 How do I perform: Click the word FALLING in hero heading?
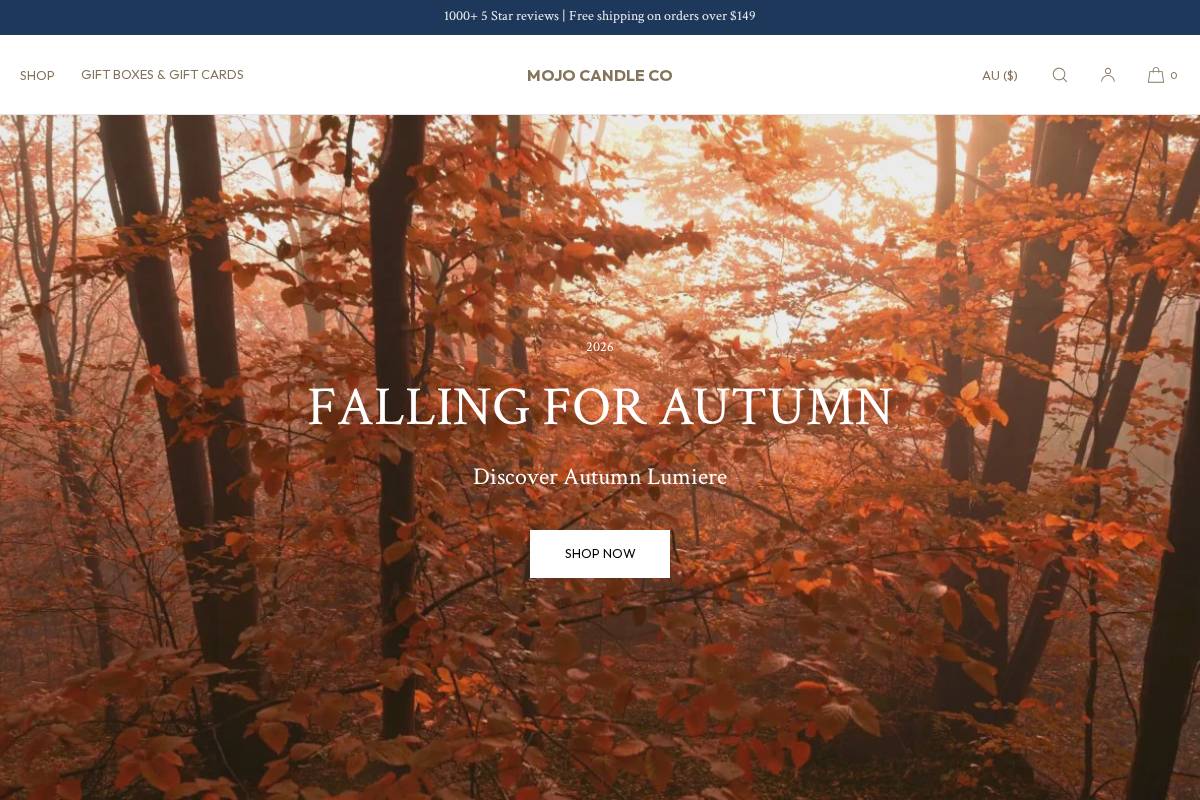point(419,407)
